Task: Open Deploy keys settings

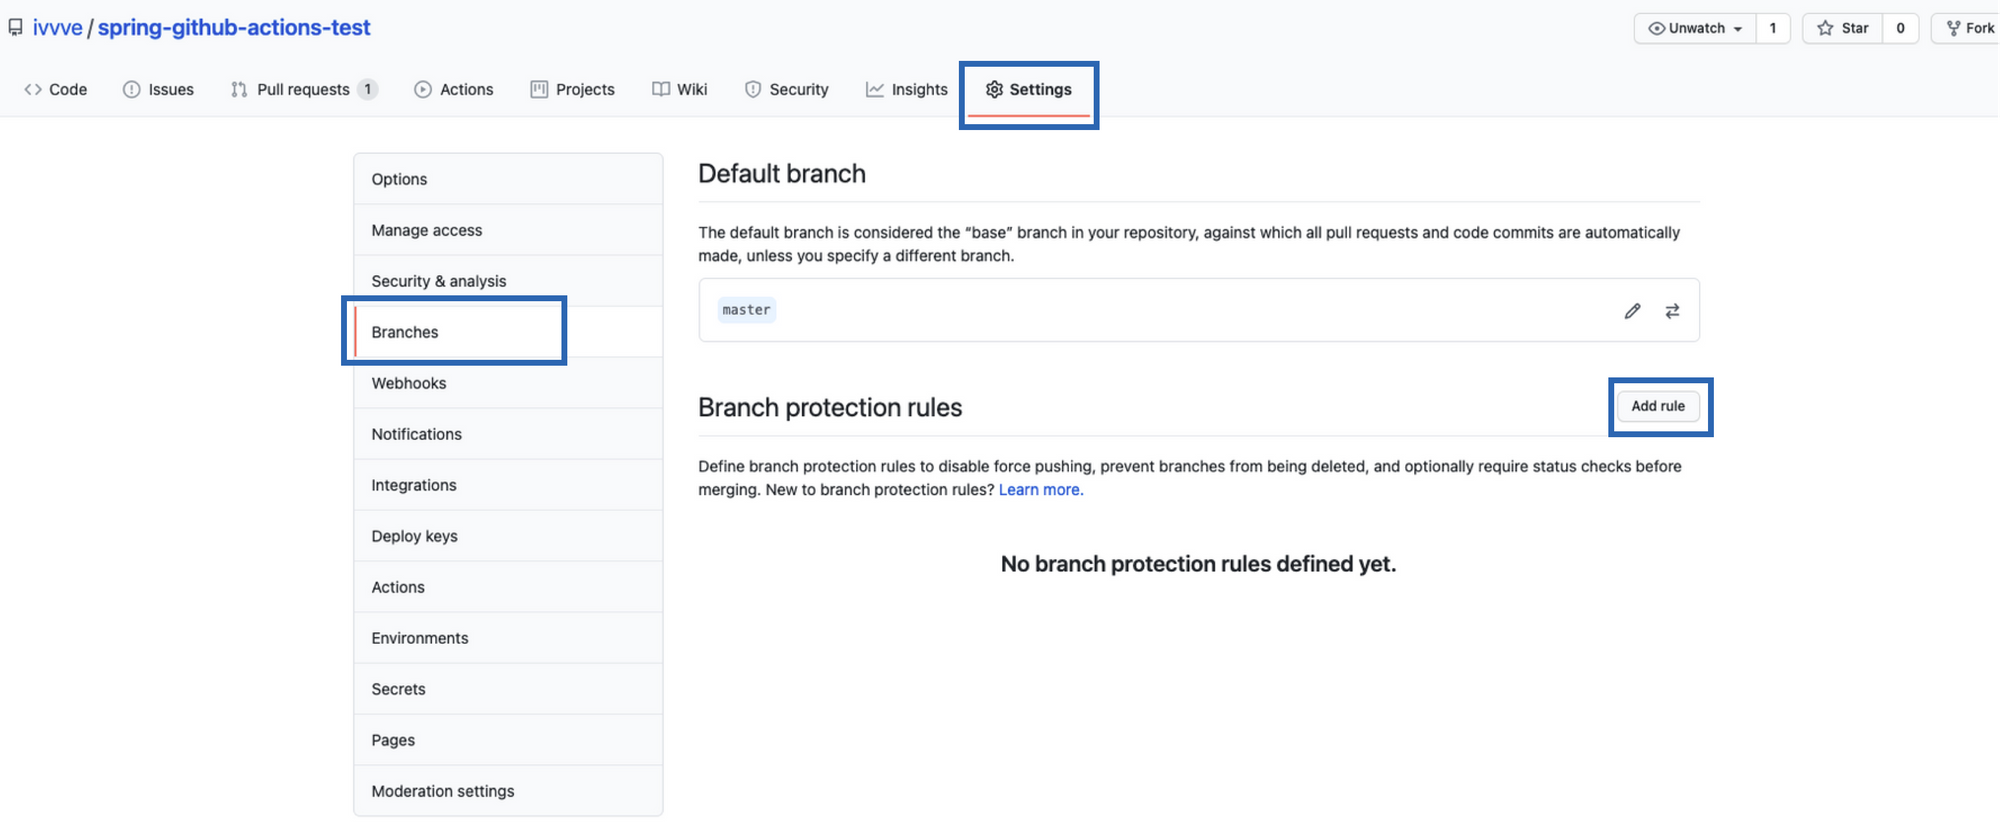Action: (508, 536)
